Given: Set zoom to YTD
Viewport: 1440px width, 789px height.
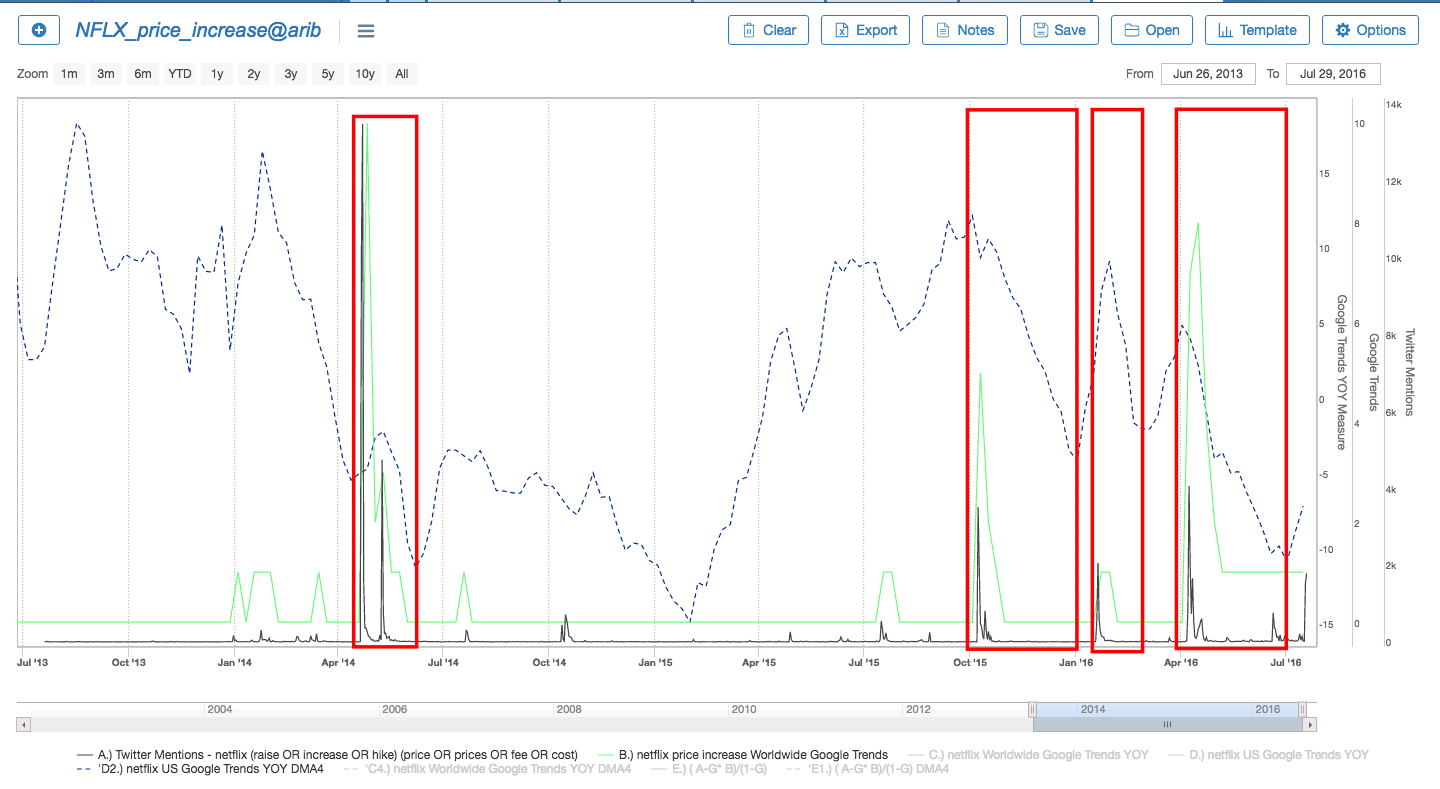Looking at the screenshot, I should click(x=180, y=74).
